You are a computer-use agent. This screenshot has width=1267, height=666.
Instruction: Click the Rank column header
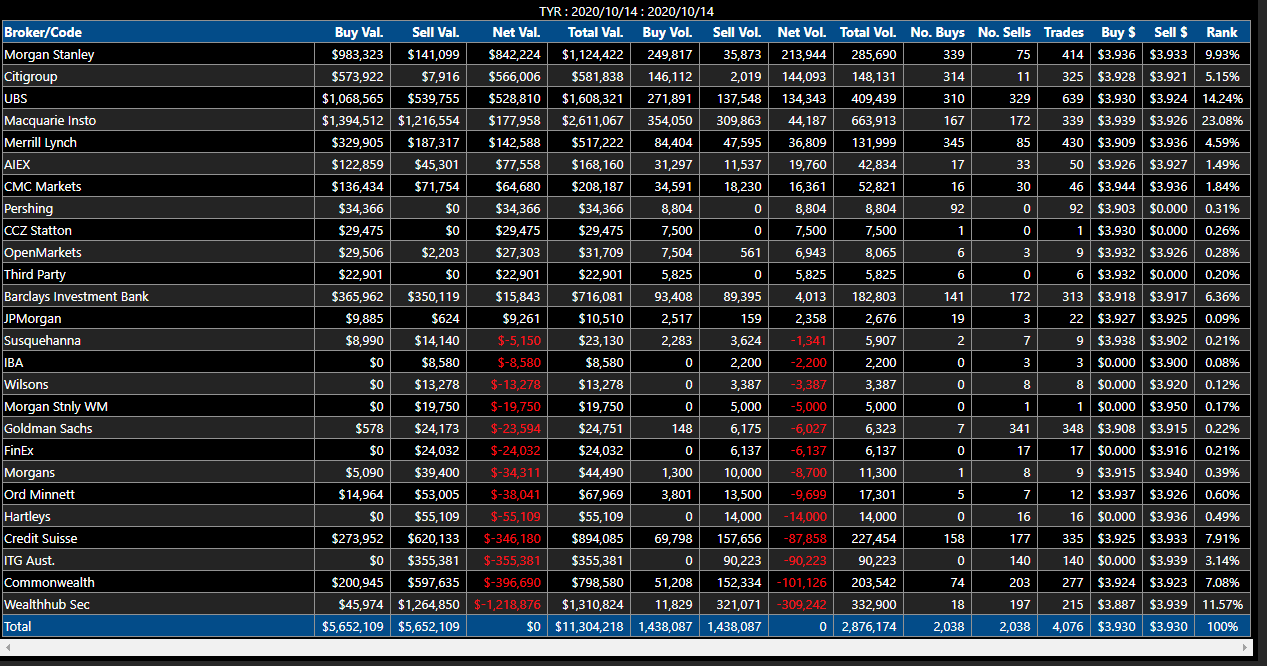pos(1221,32)
